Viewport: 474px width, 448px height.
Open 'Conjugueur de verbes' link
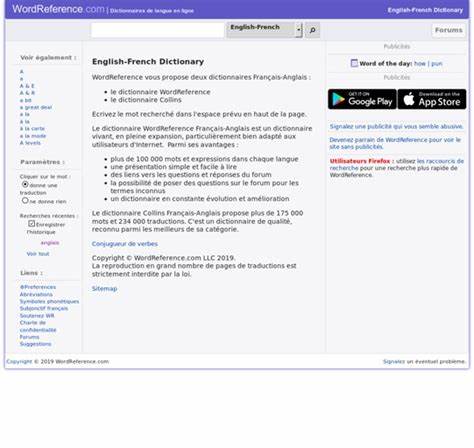(125, 244)
